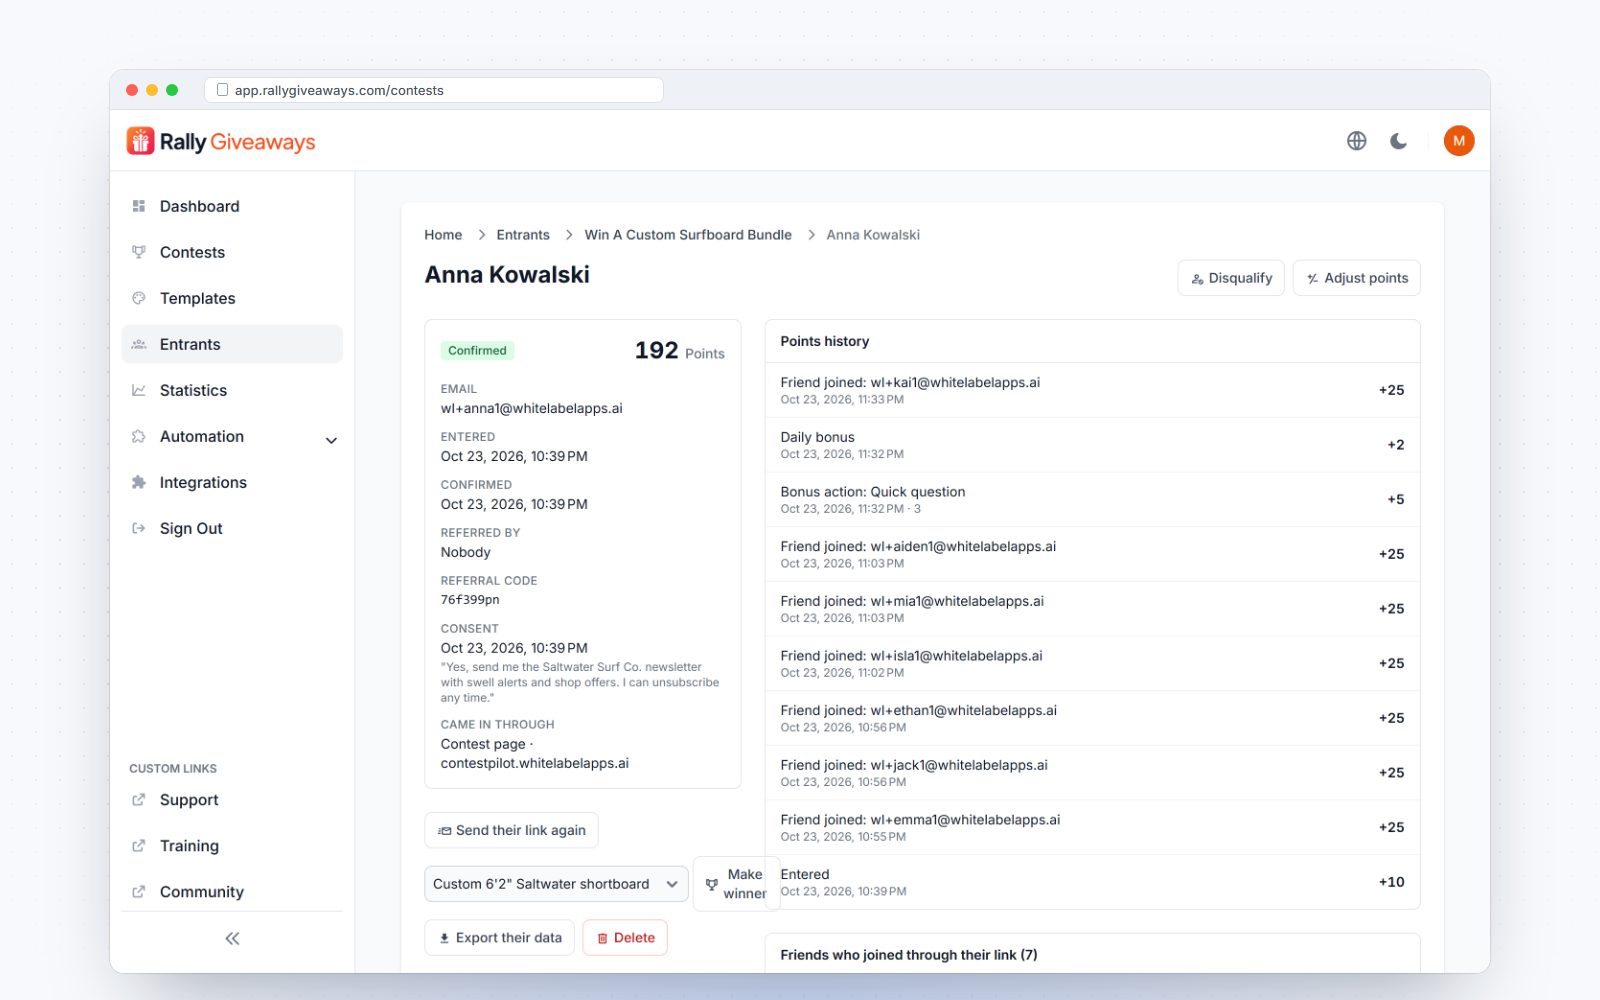Expand the Automation submenu chevron
Screen dimensions: 1600x1000
point(331,440)
